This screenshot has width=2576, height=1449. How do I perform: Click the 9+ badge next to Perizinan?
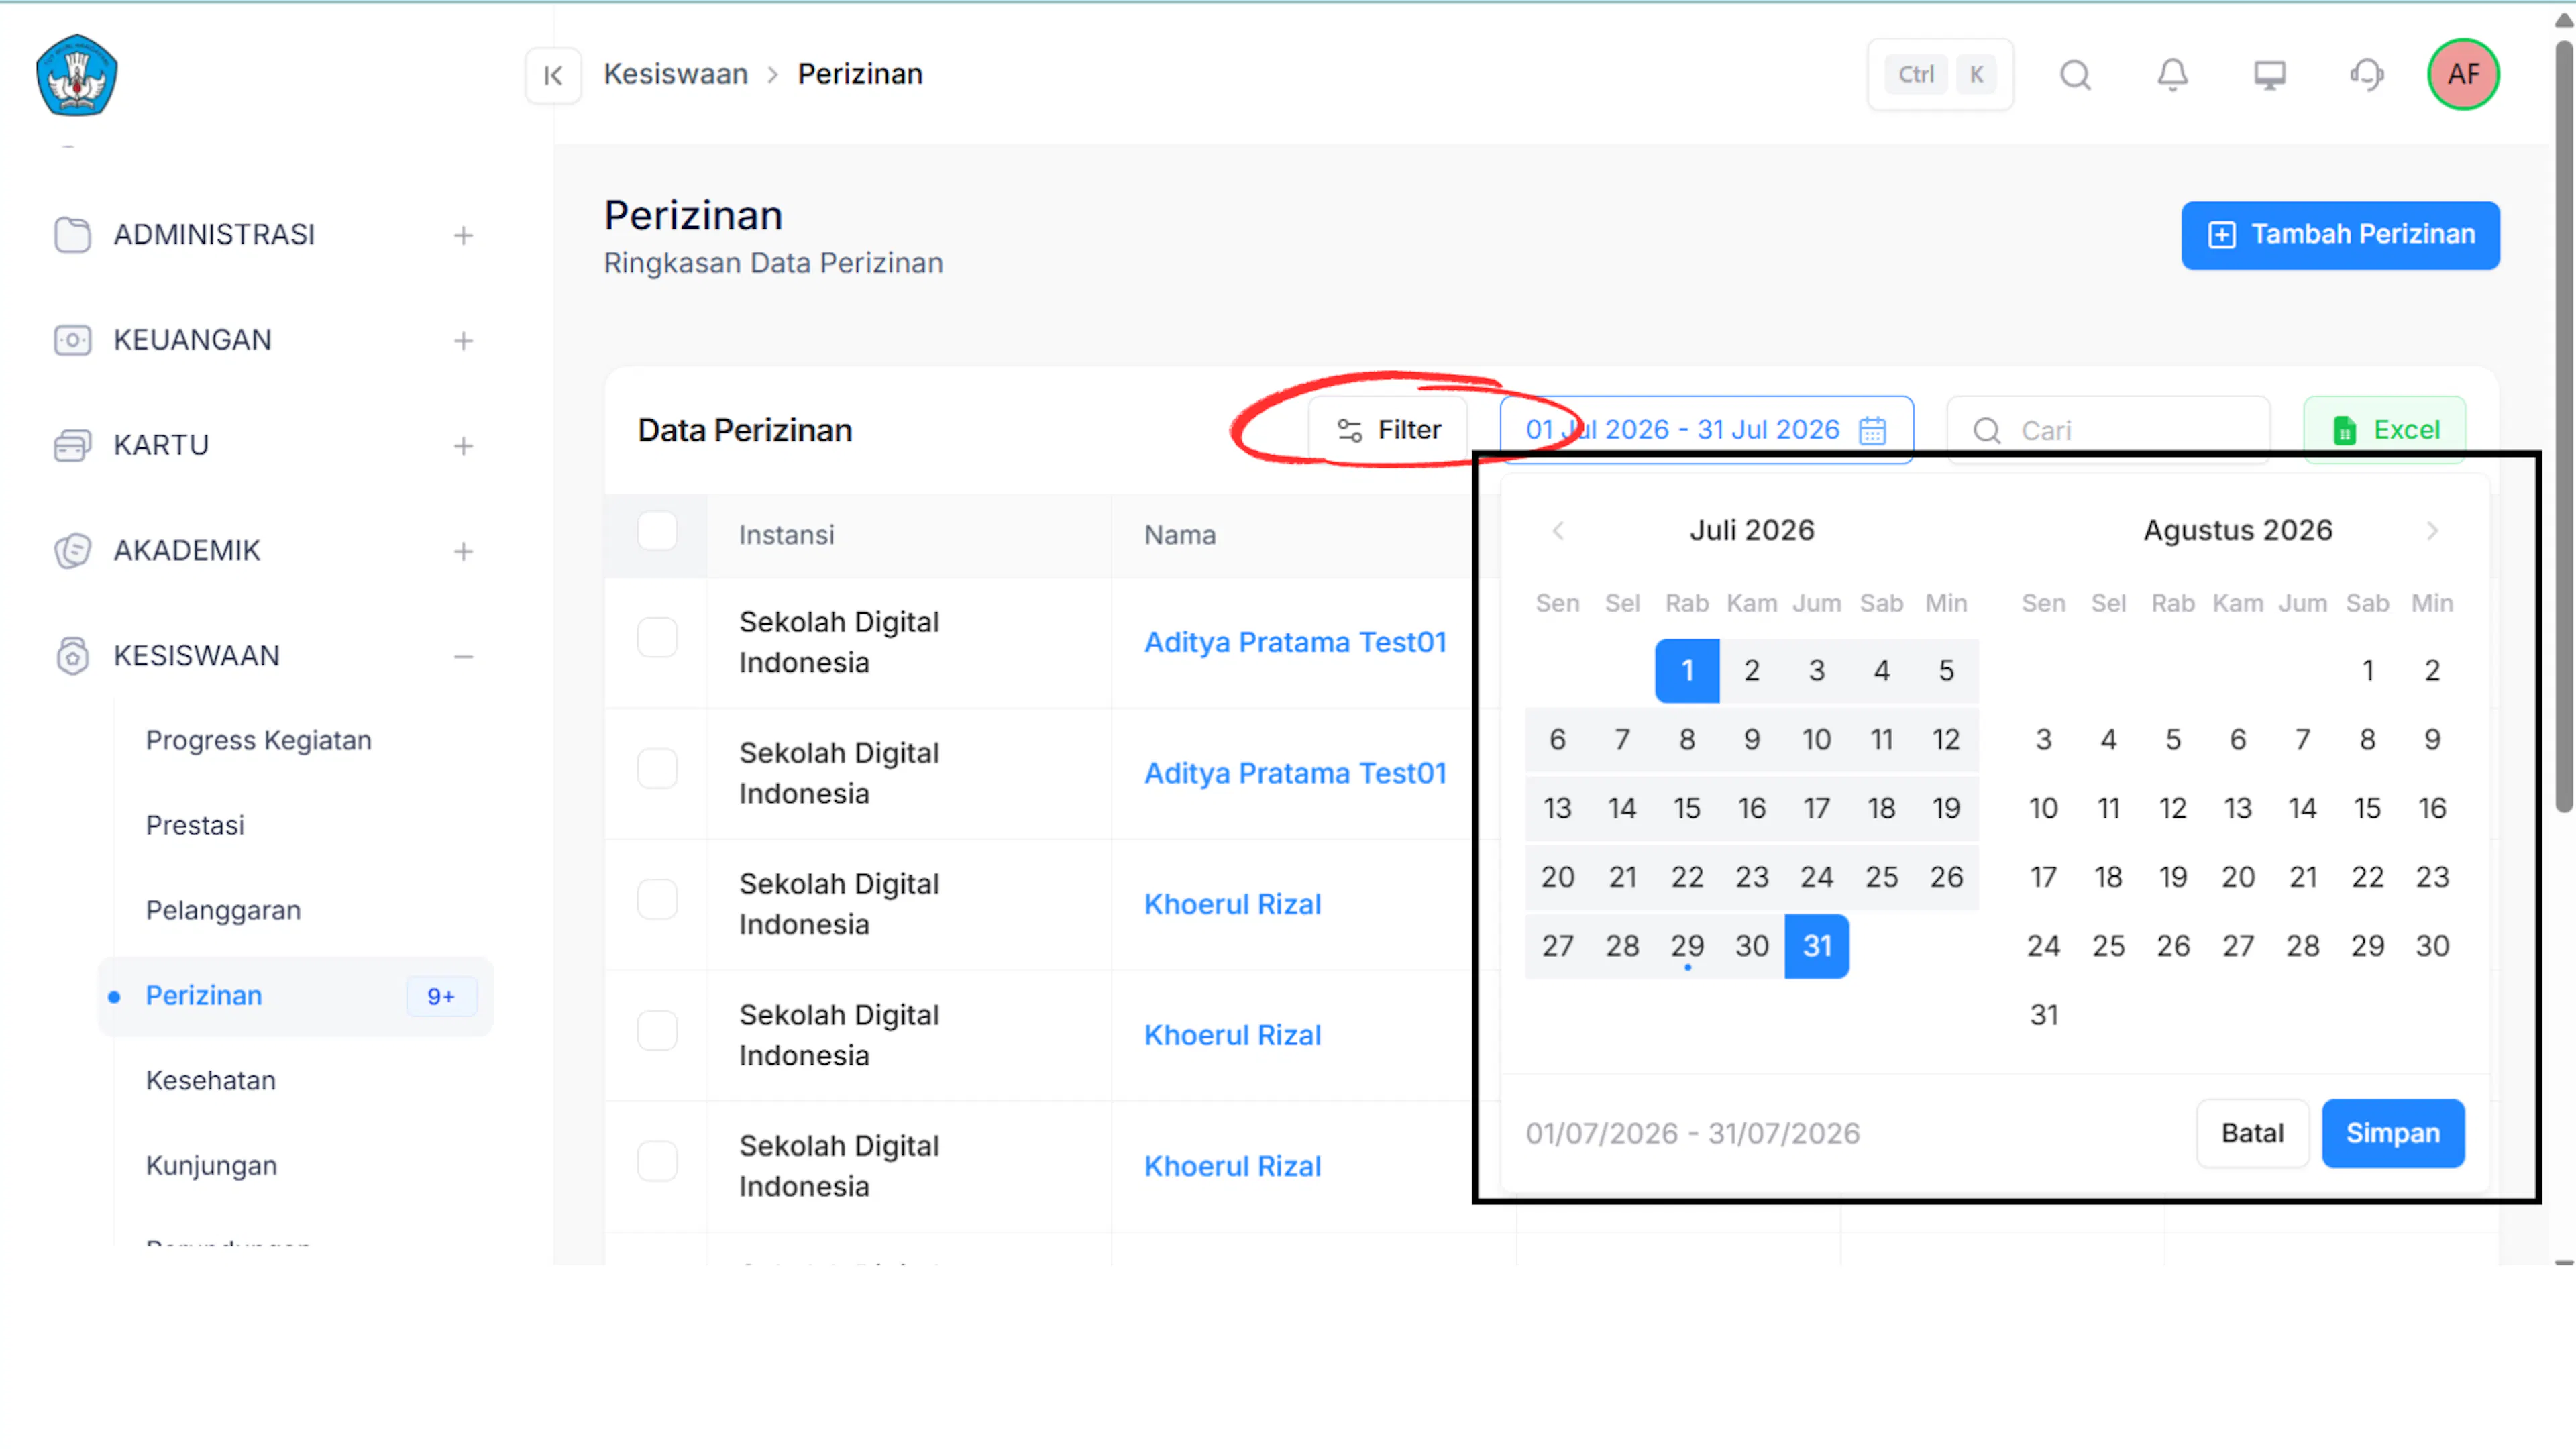441,996
